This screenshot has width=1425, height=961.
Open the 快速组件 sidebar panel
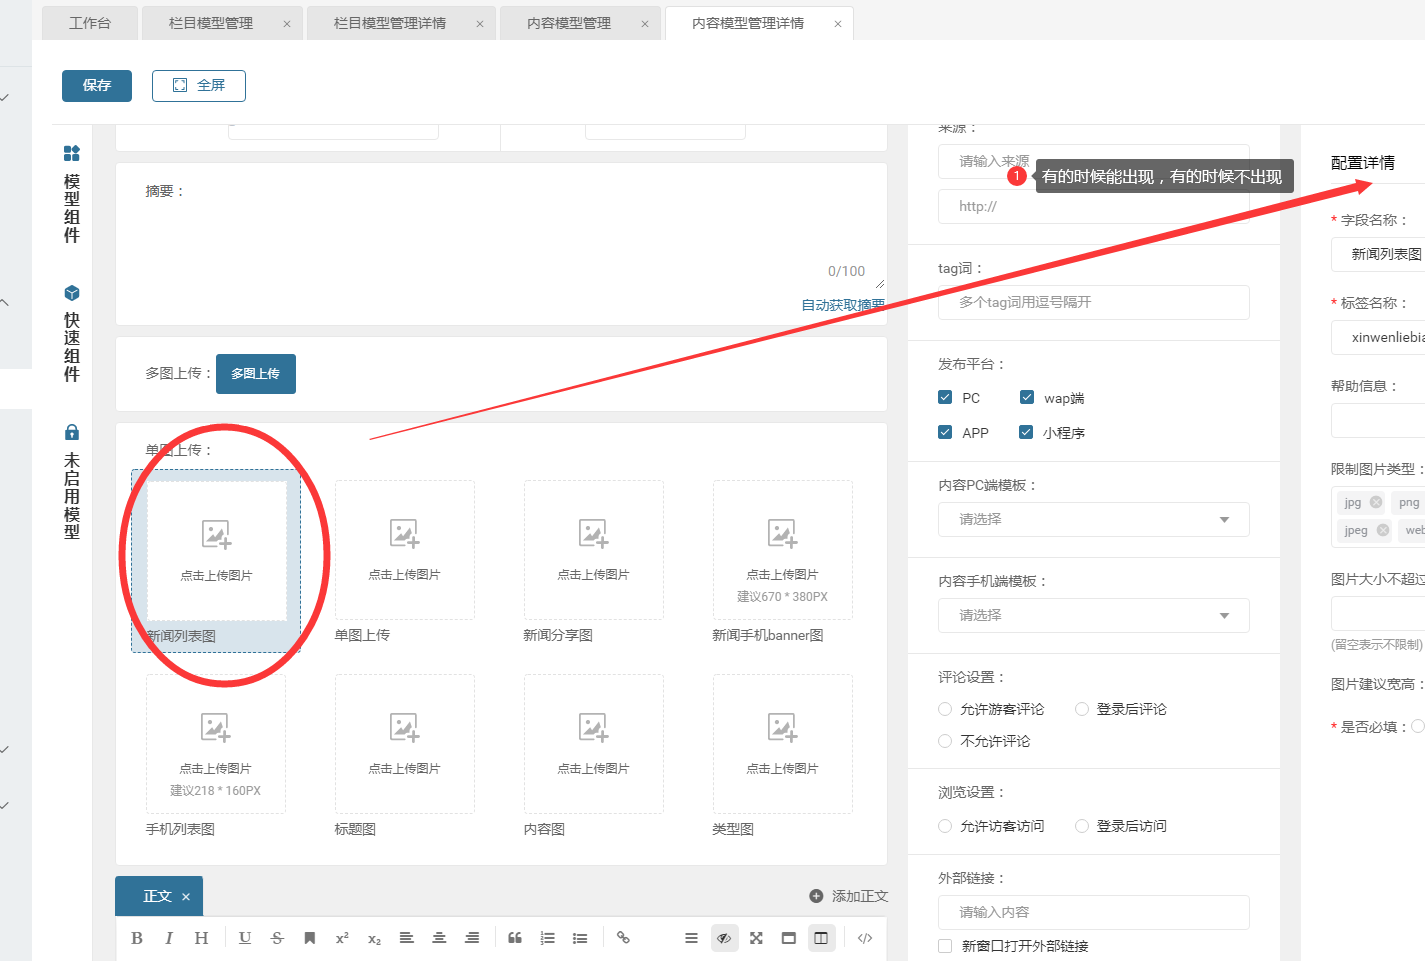[71, 333]
